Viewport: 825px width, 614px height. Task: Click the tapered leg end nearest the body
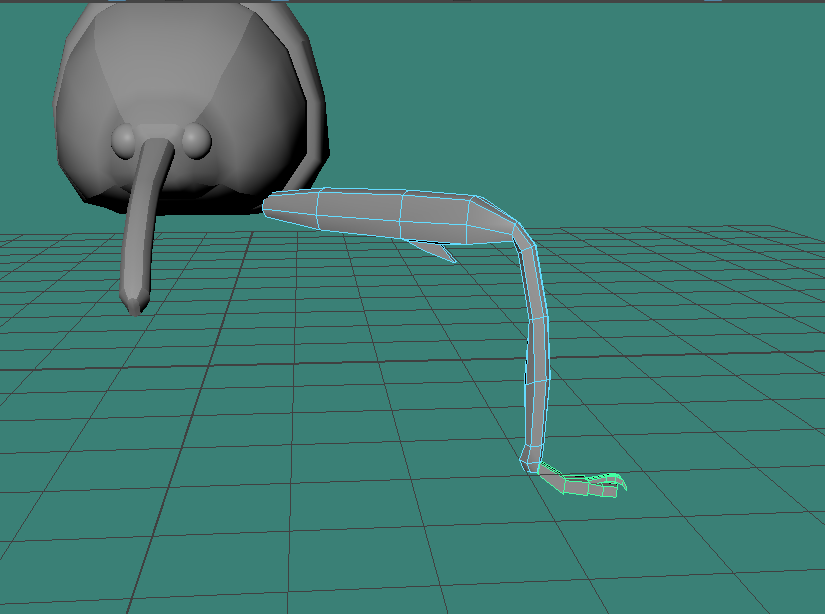[x=275, y=204]
